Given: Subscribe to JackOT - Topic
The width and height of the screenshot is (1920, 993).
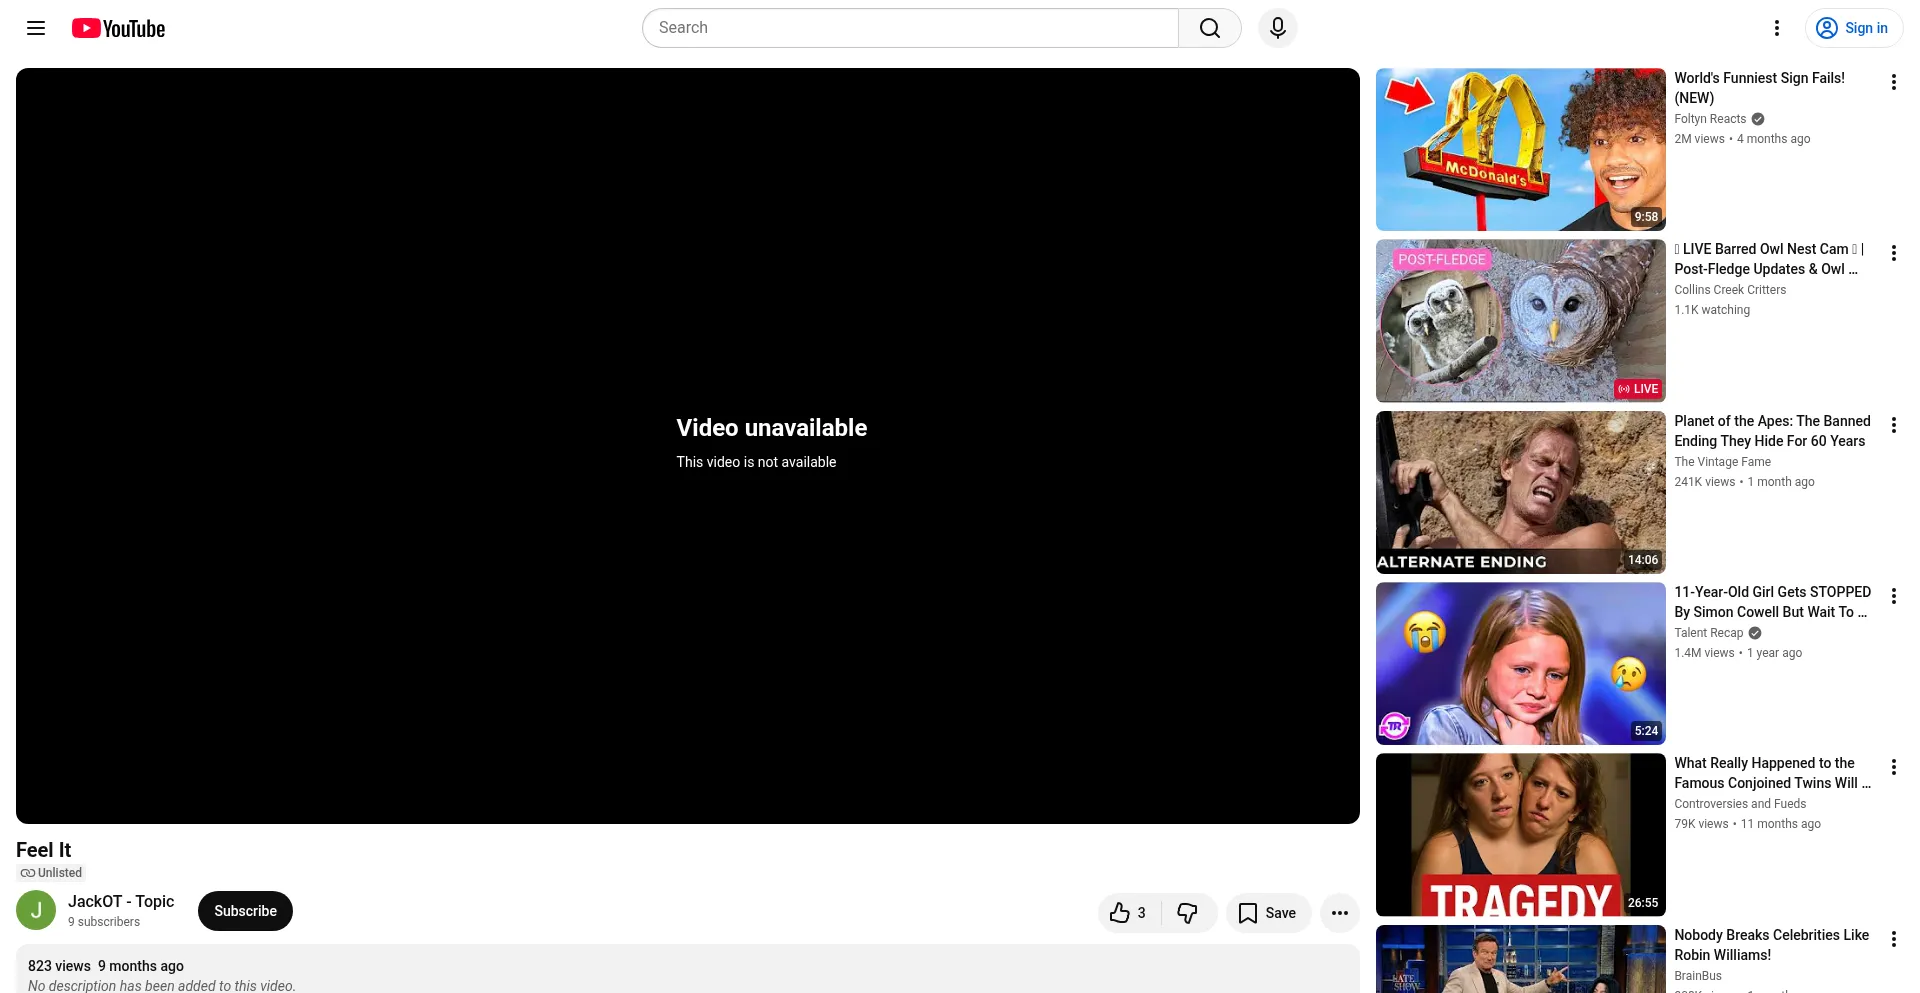Looking at the screenshot, I should pos(245,911).
